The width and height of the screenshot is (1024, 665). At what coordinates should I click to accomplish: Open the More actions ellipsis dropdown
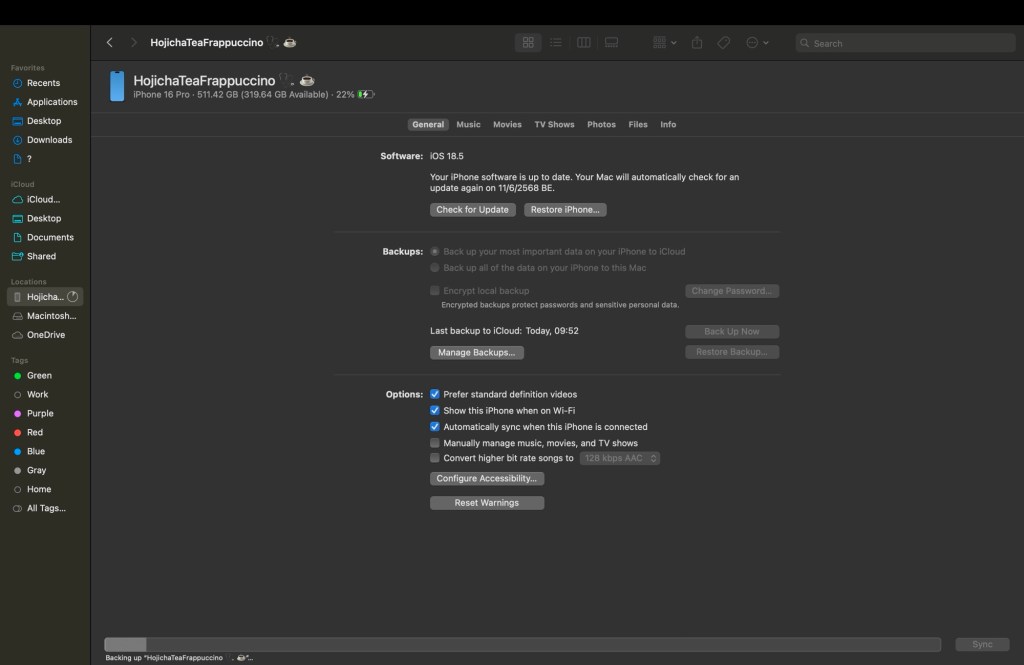pyautogui.click(x=757, y=43)
